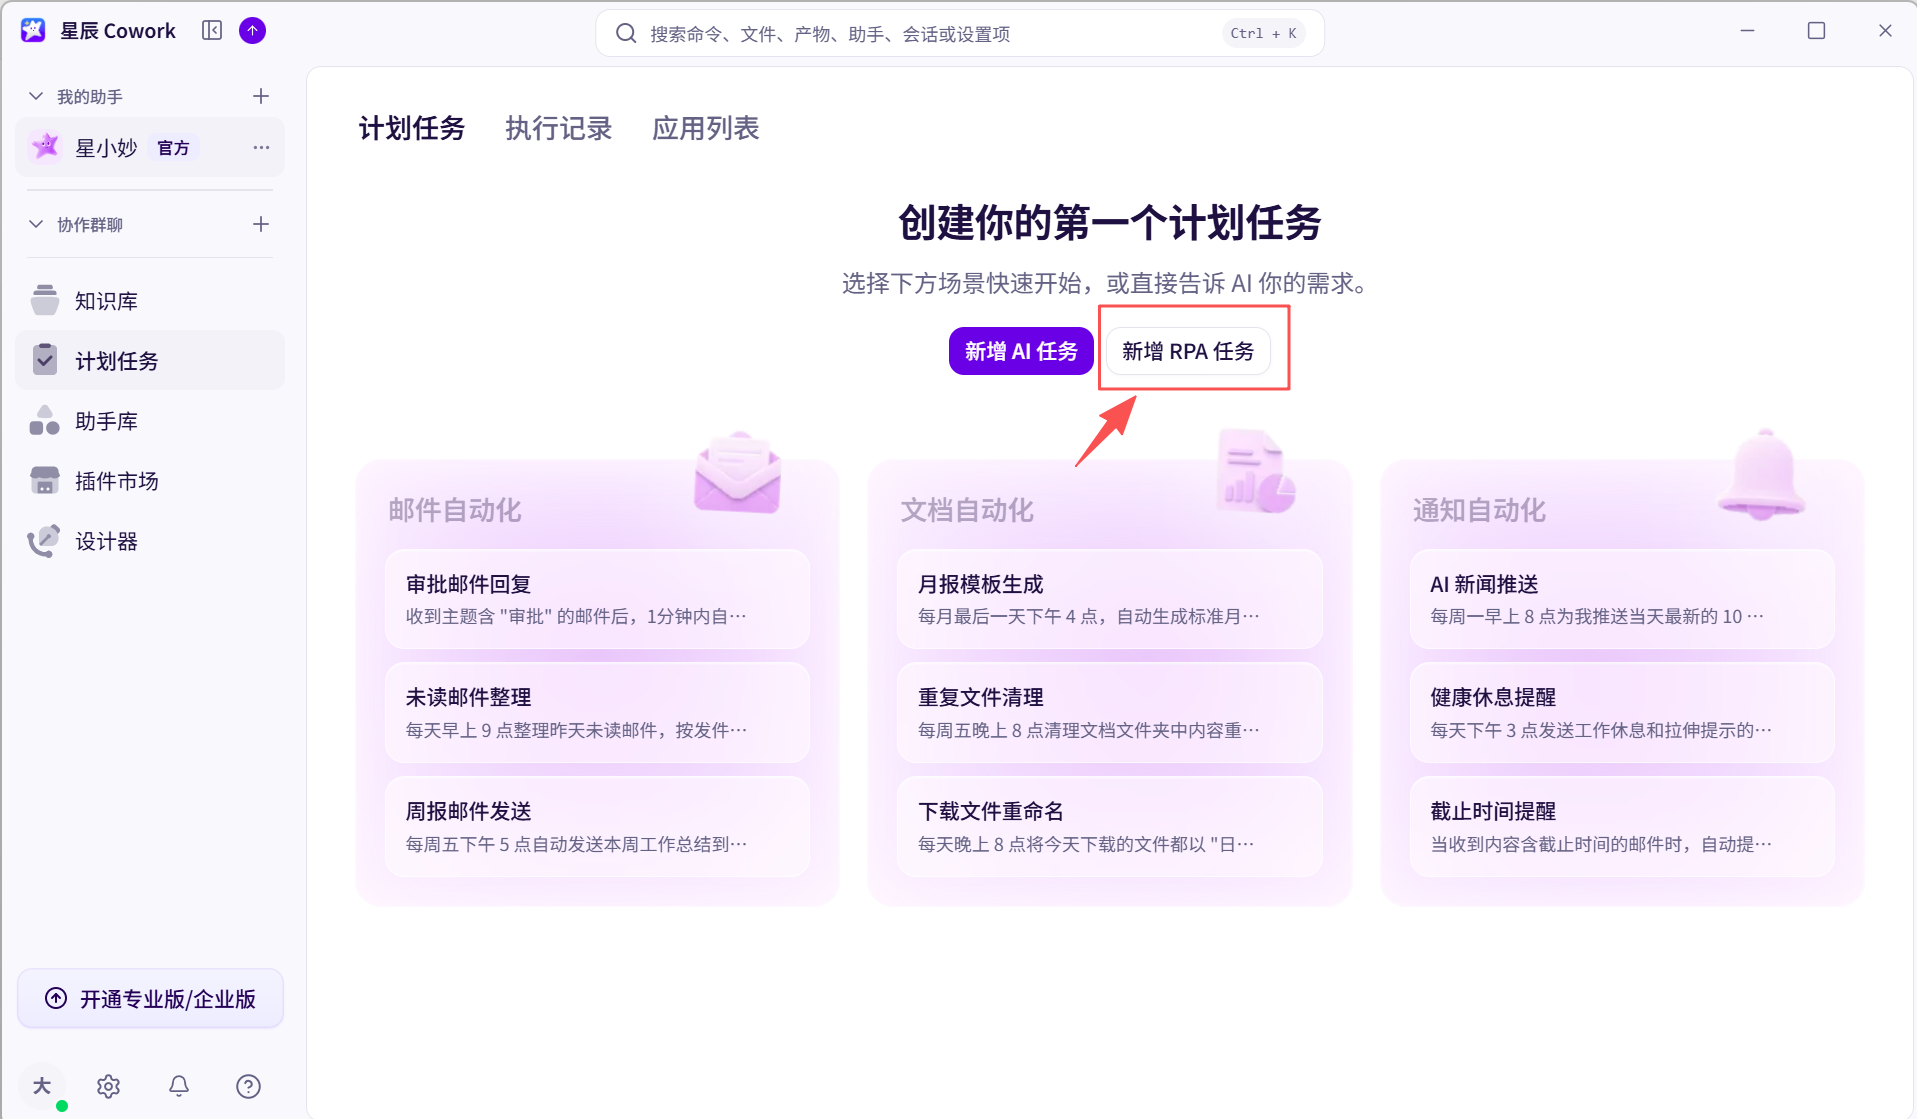
Task: Click the 新增 AI 任务 button
Action: [x=1021, y=351]
